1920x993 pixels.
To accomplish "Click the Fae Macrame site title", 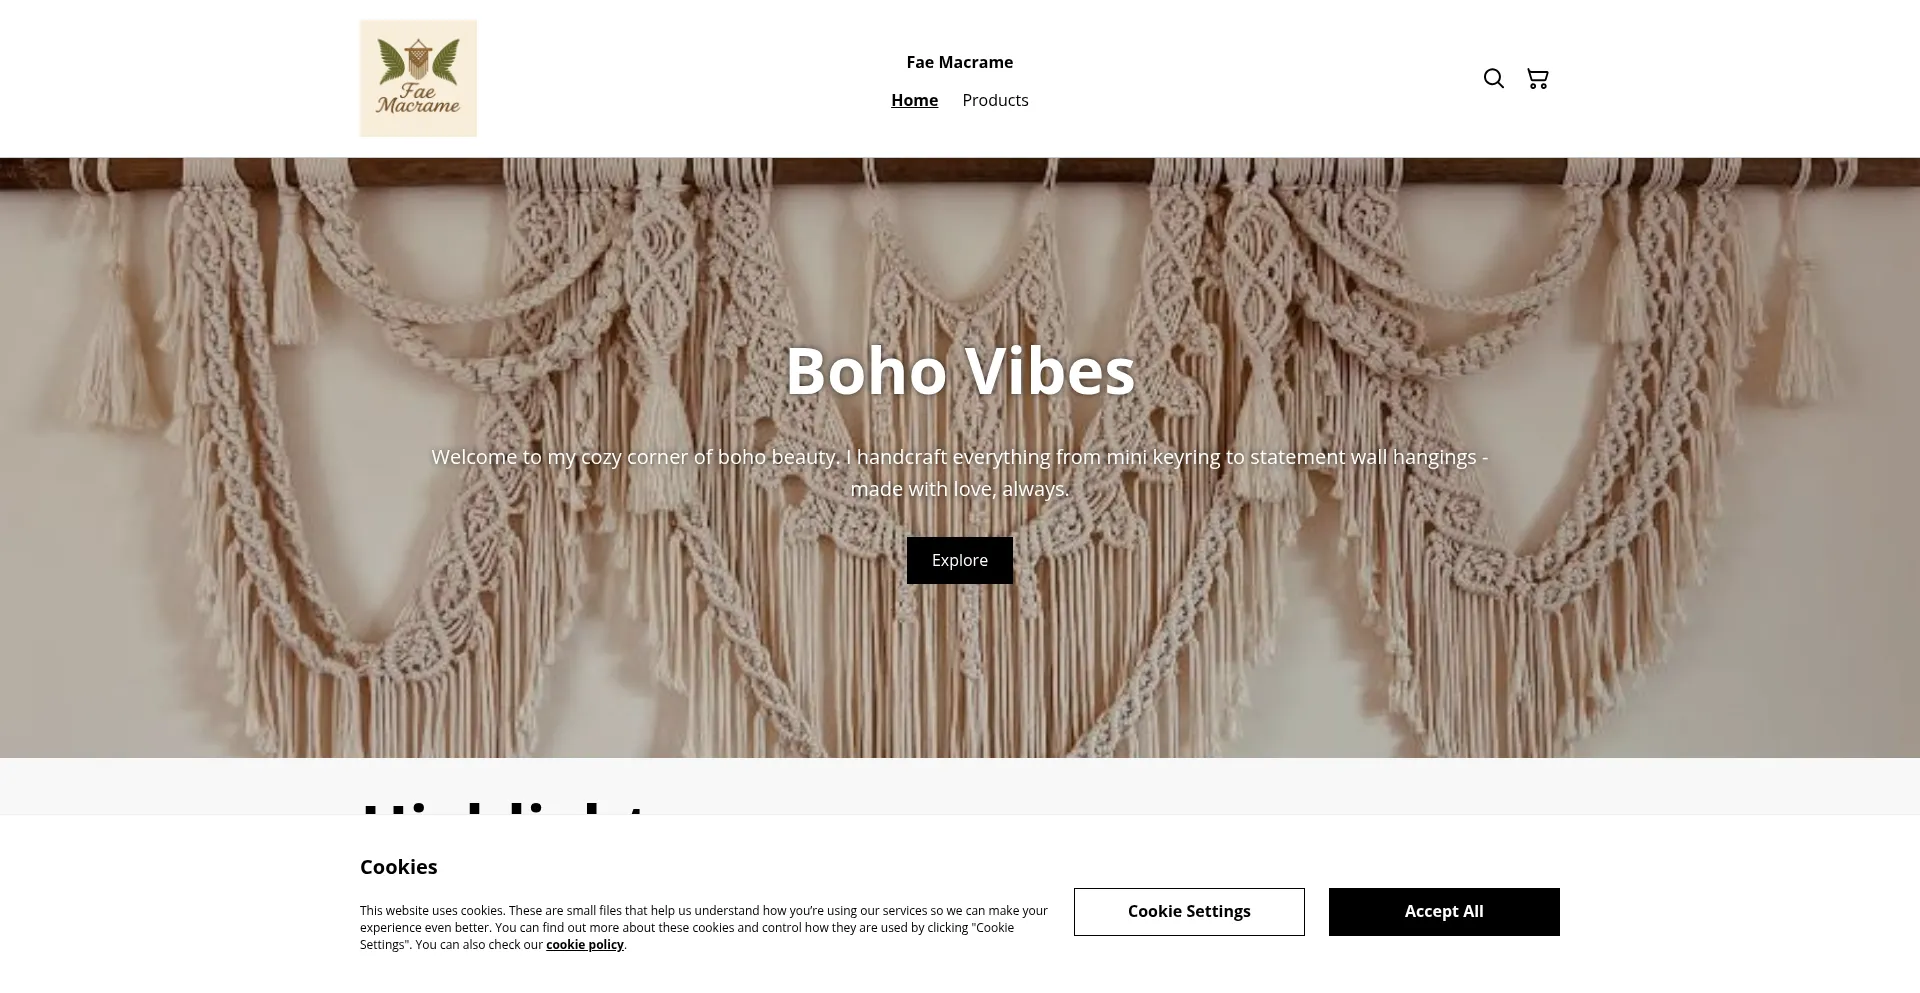I will point(960,62).
